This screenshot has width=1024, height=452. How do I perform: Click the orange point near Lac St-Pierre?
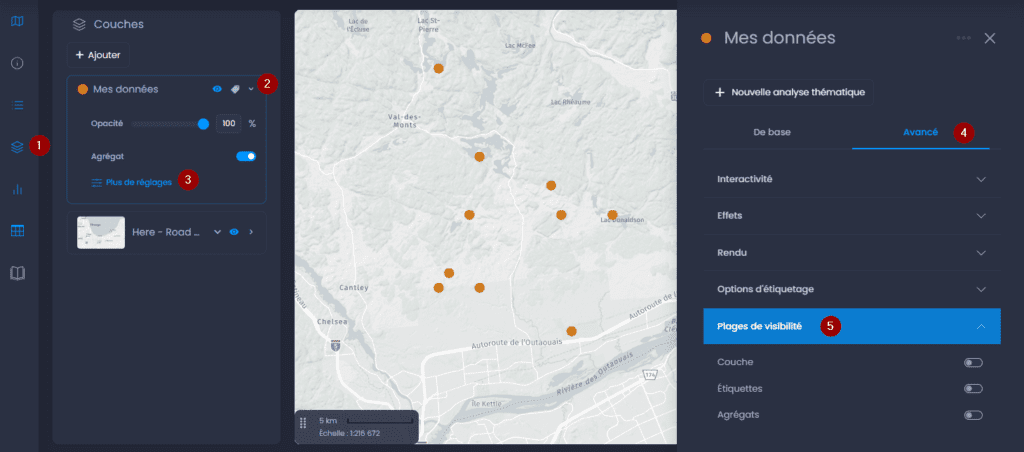pos(439,68)
